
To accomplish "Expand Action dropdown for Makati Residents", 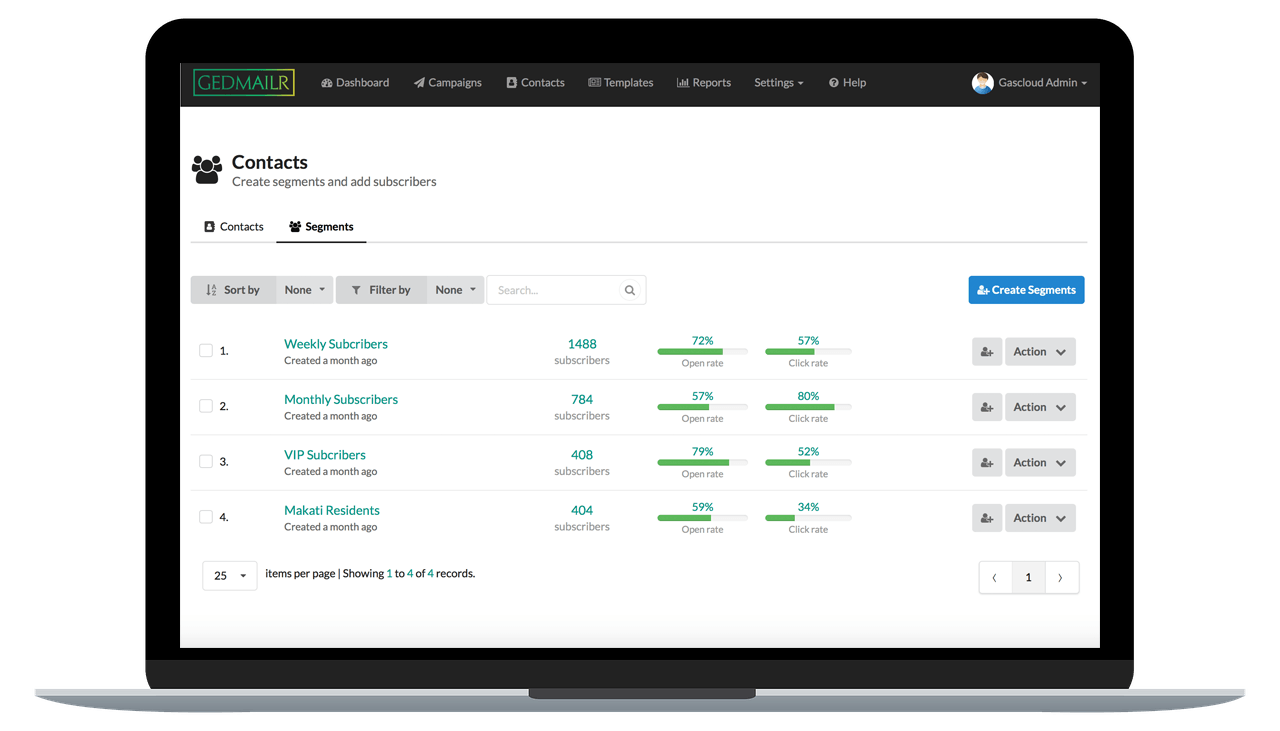I will pyautogui.click(x=1040, y=518).
